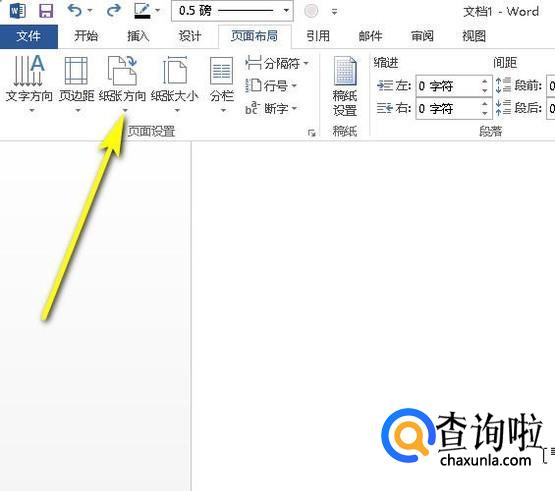Click the Undo arrow icon
Screen dimensions: 555x491
point(75,10)
